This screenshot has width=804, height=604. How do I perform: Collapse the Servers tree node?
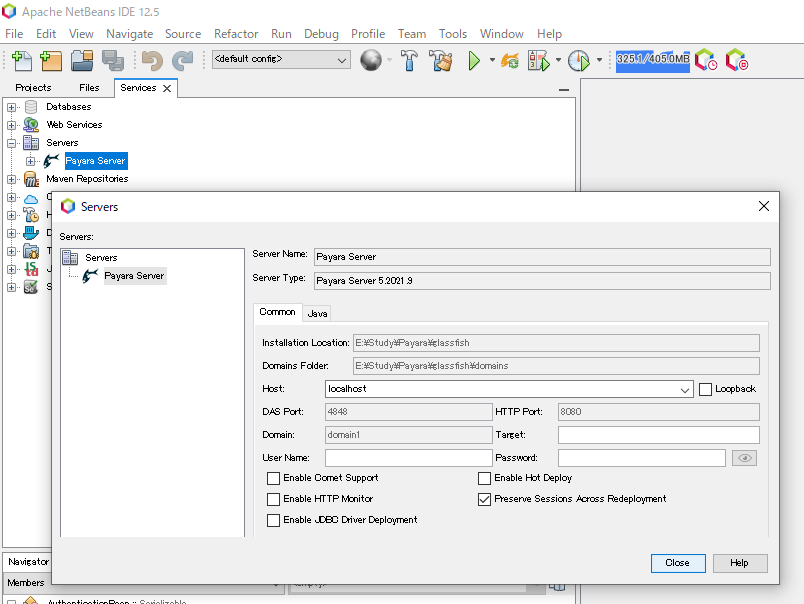coord(11,143)
